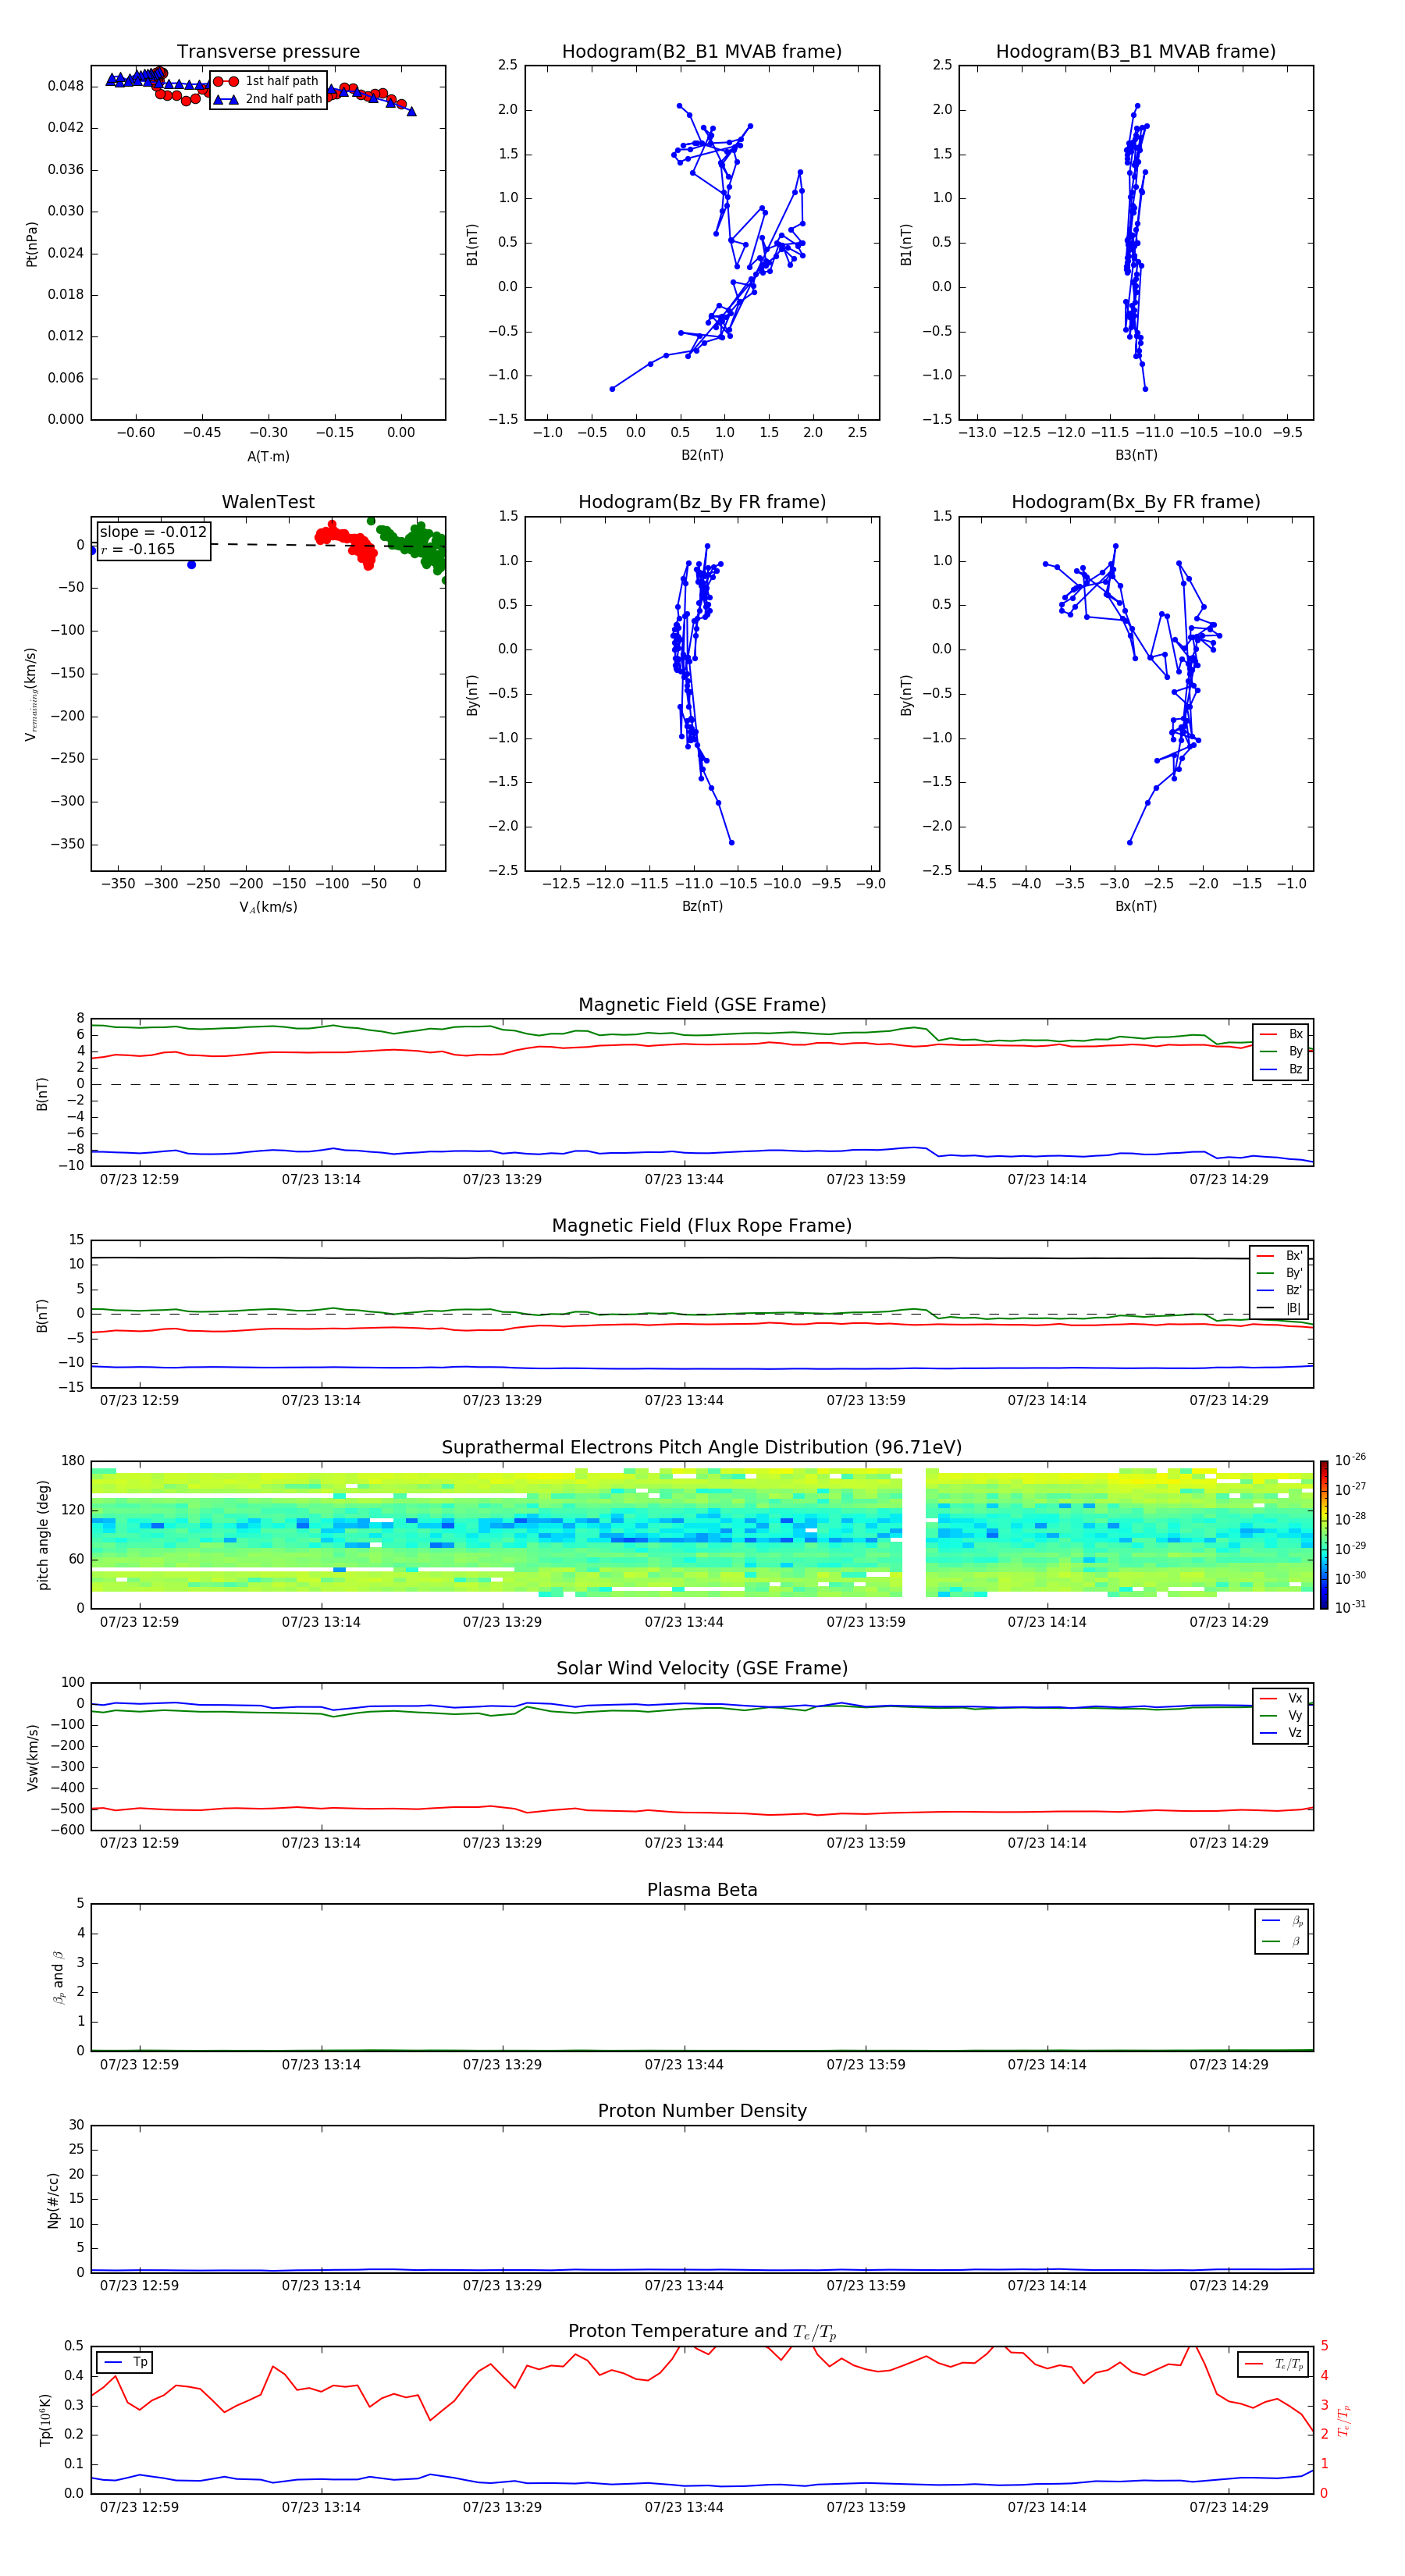The image size is (1405, 2576).
Task: Click the 'Pt(nPa)' y-axis label
Action: click(32, 244)
